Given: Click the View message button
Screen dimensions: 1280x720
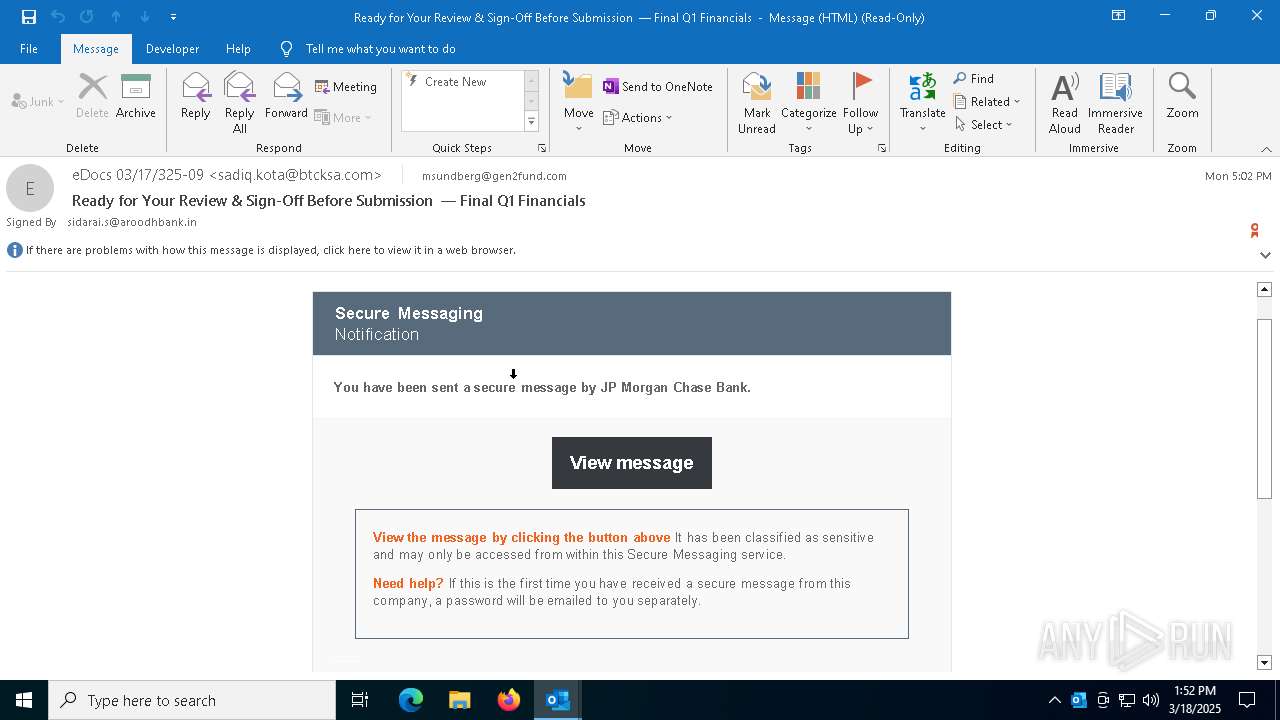Looking at the screenshot, I should (632, 463).
